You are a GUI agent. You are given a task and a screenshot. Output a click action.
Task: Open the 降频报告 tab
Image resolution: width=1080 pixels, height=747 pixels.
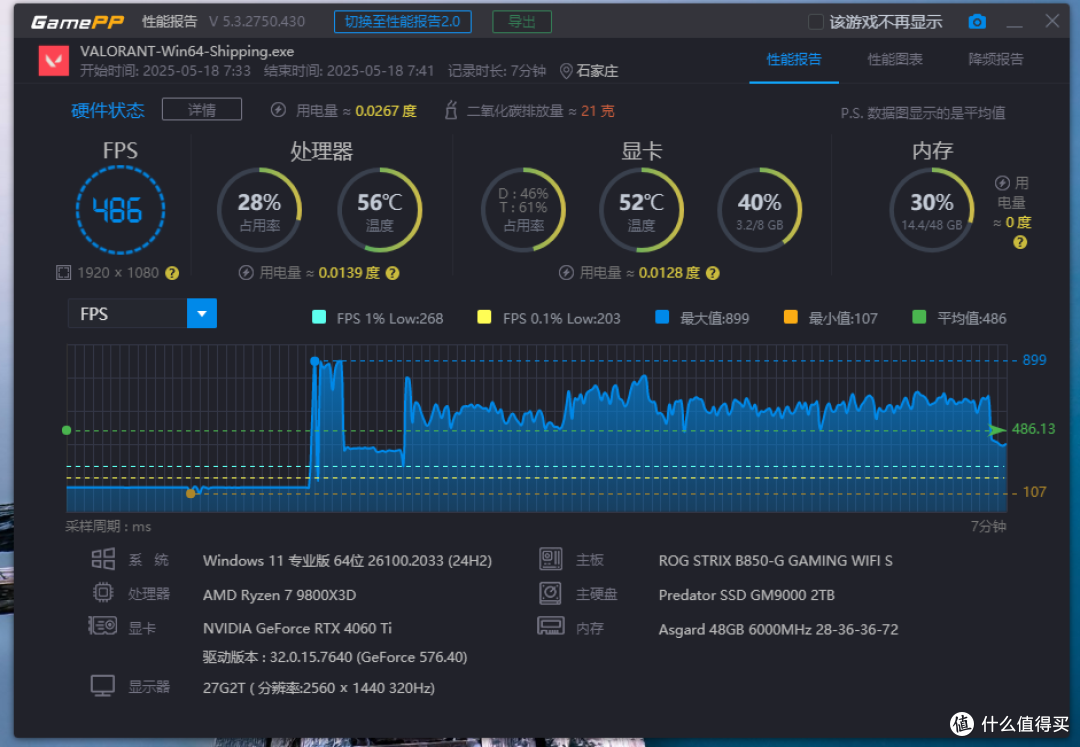click(x=996, y=59)
